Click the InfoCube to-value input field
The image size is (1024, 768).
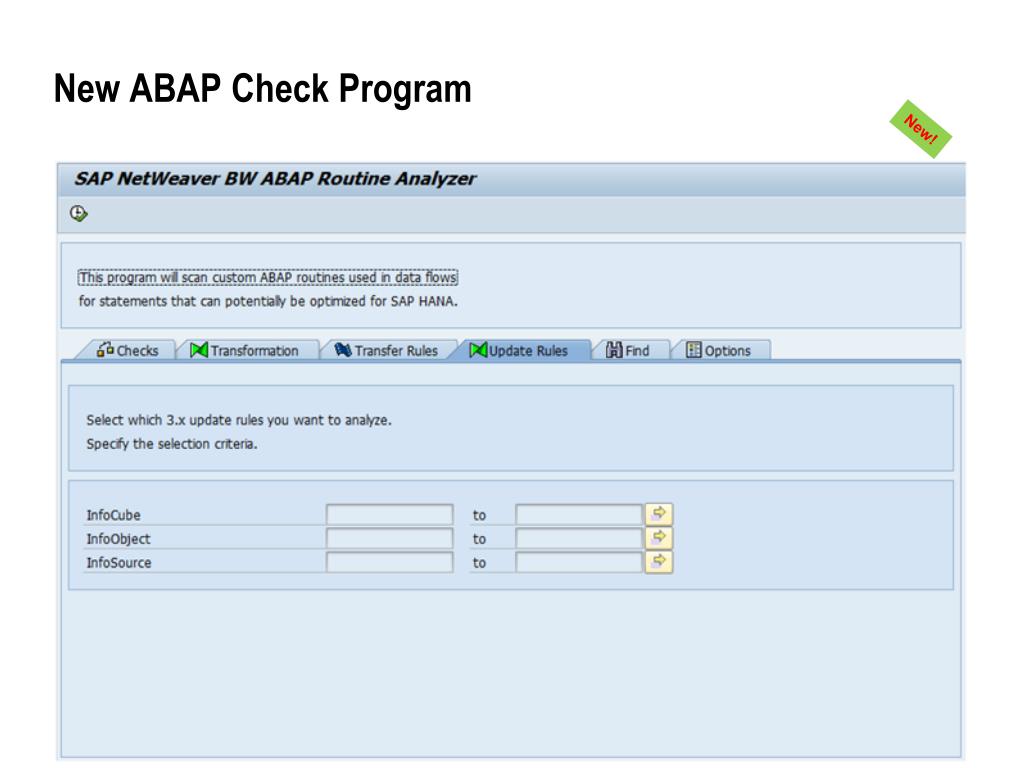click(x=579, y=515)
